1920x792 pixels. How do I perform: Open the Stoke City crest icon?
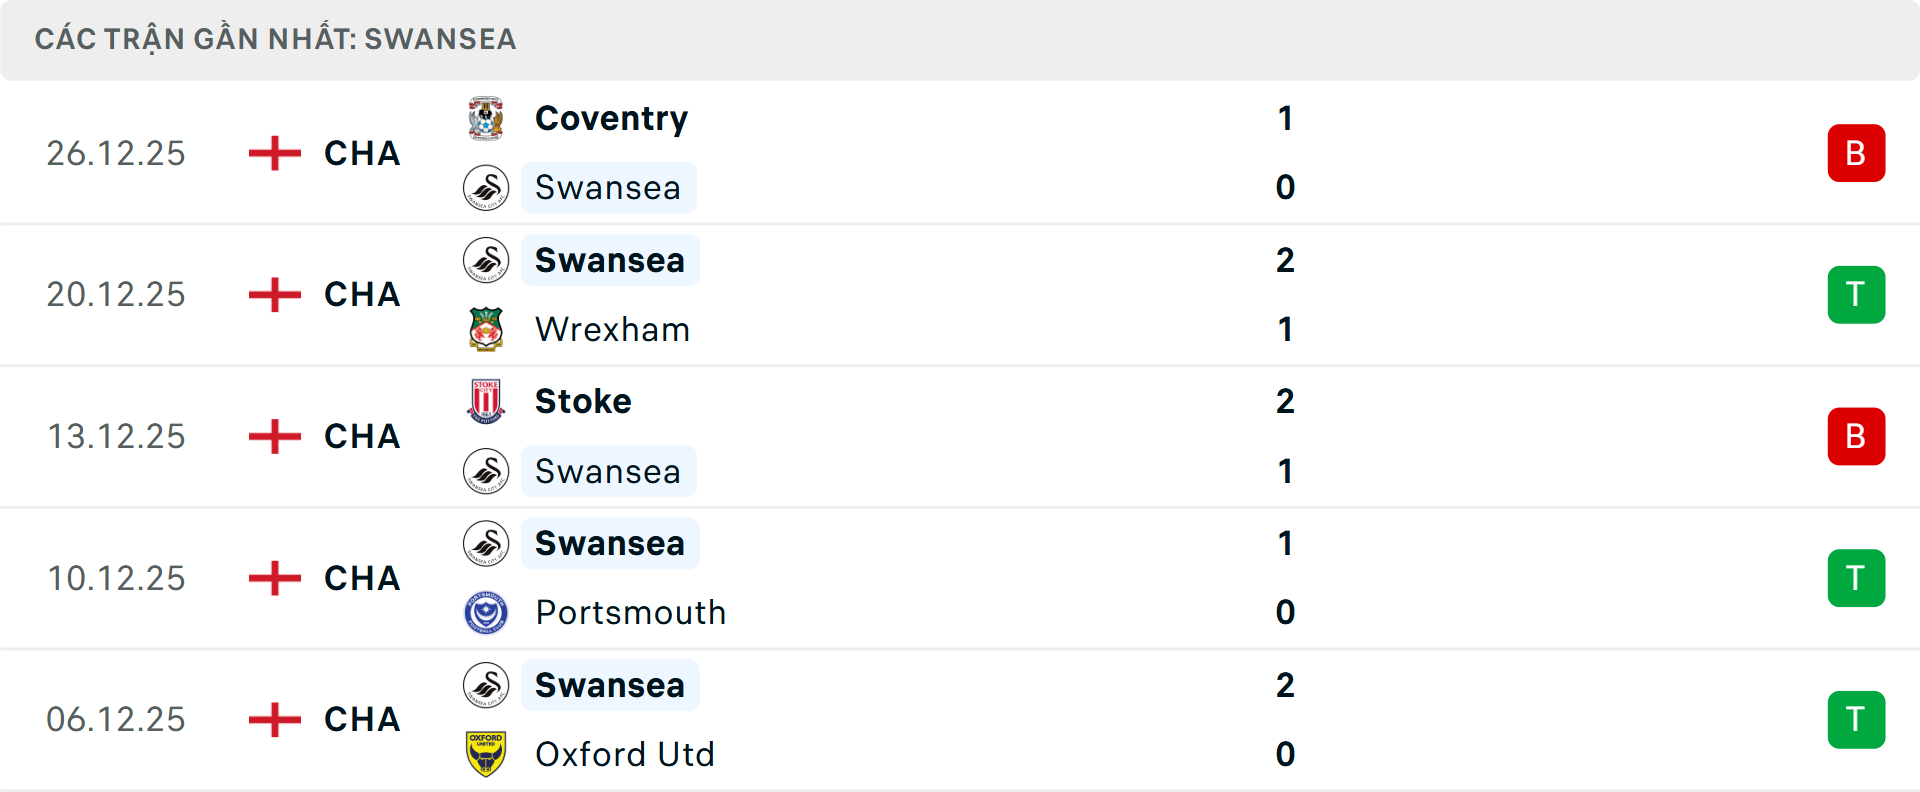click(486, 400)
